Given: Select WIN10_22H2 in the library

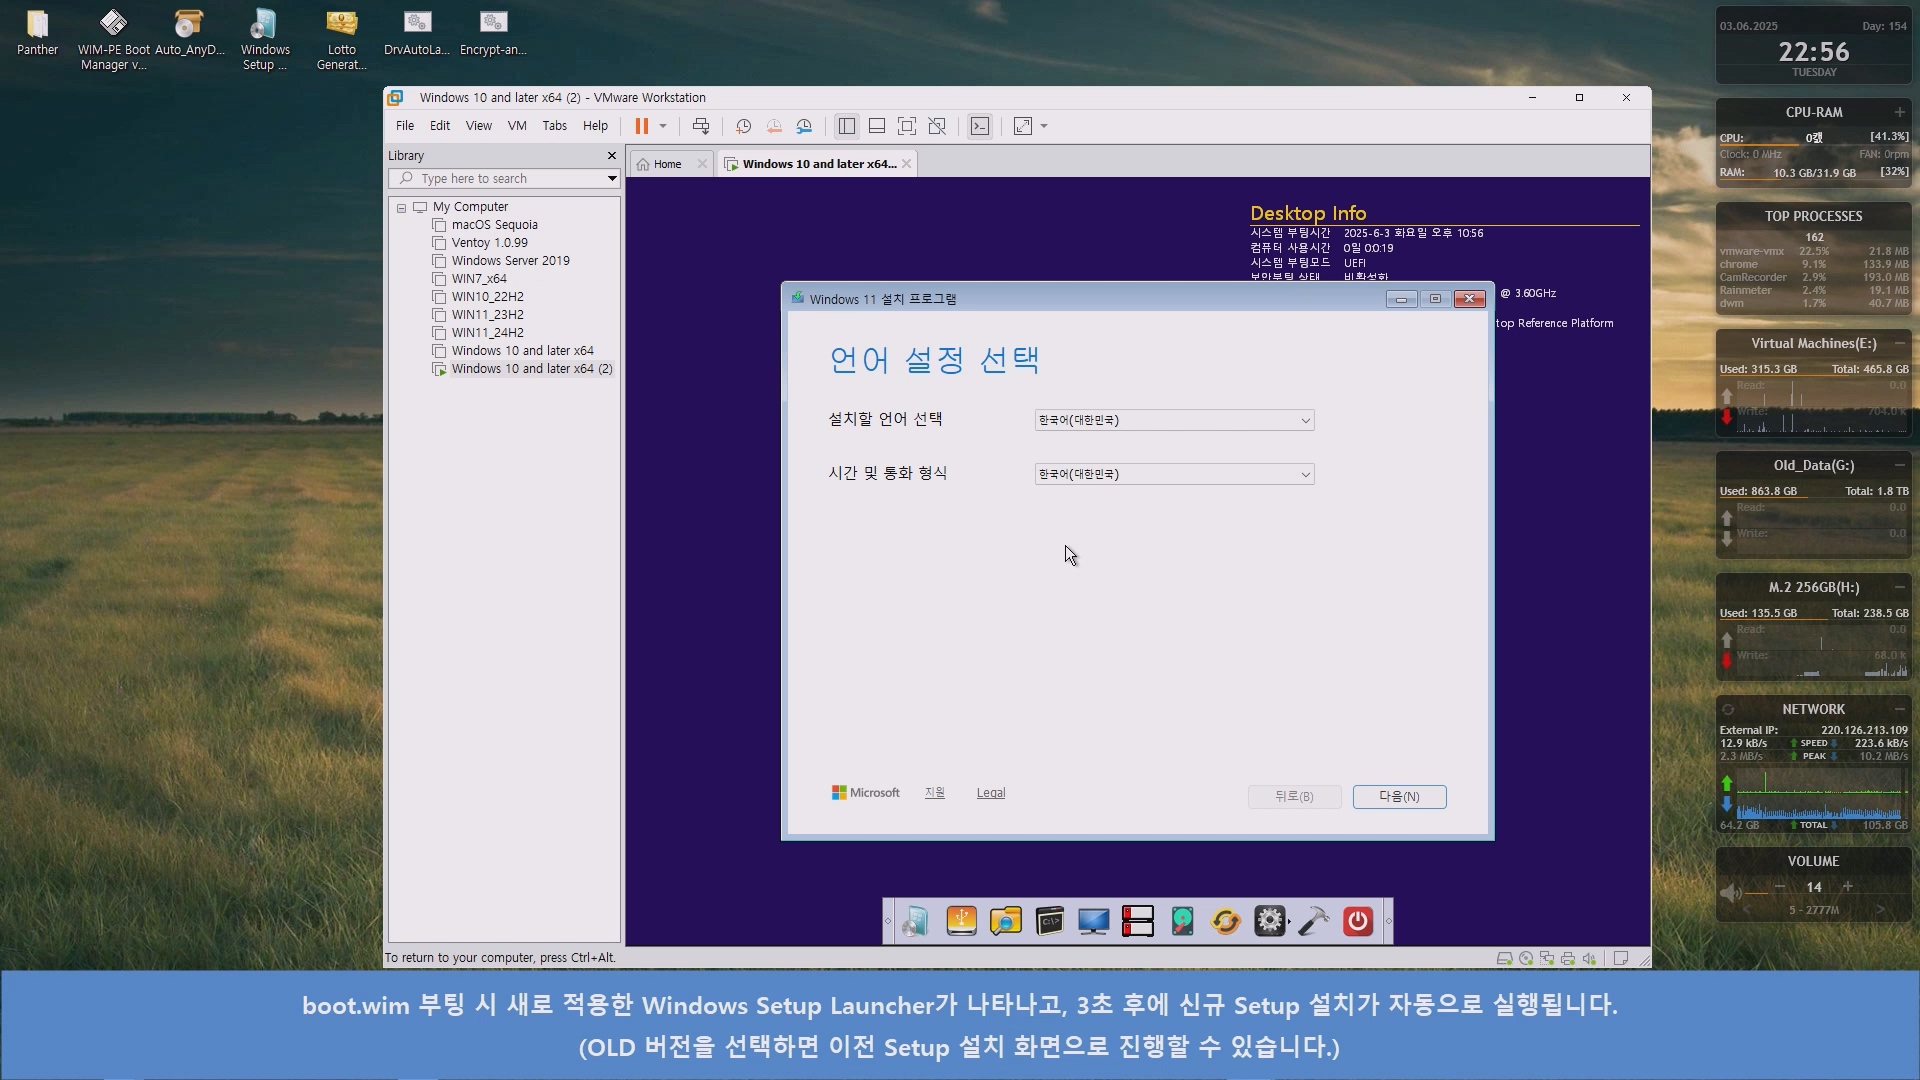Looking at the screenshot, I should click(487, 297).
